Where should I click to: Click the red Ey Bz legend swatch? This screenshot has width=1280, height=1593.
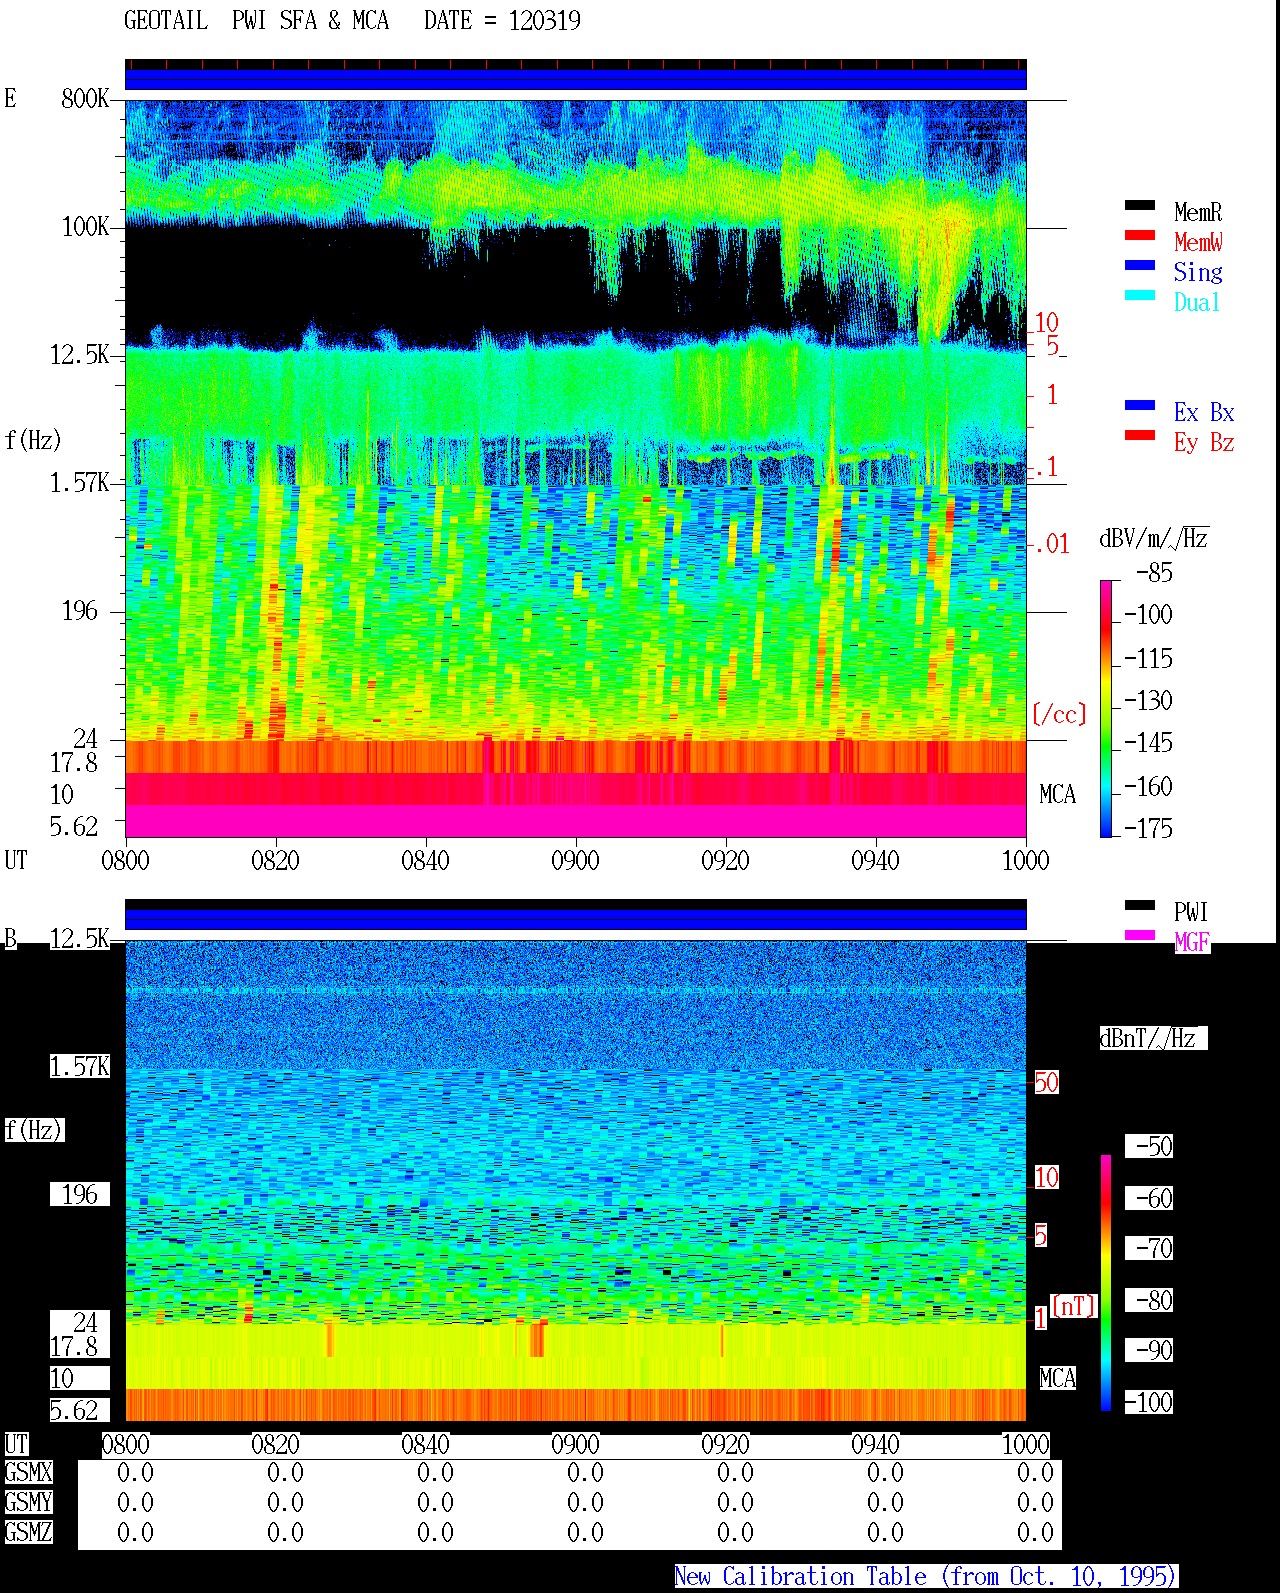1140,435
